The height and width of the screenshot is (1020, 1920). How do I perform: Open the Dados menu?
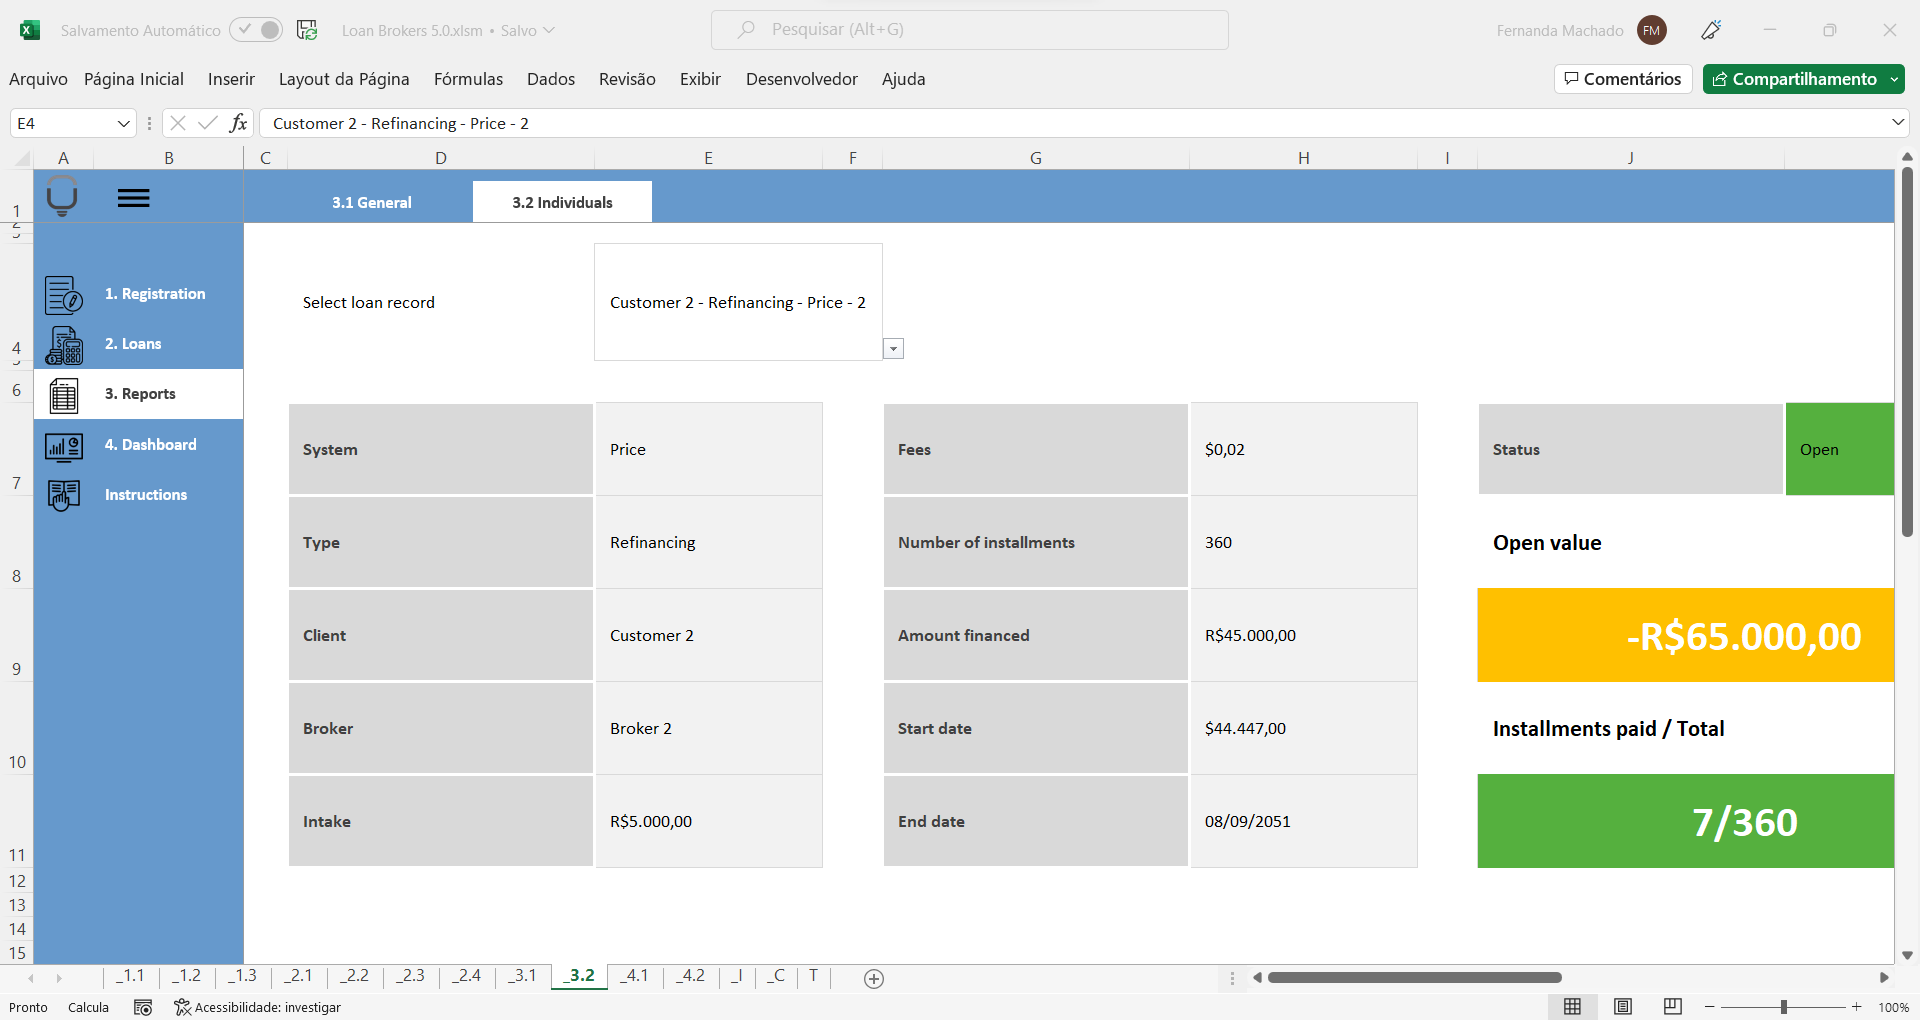pos(550,79)
